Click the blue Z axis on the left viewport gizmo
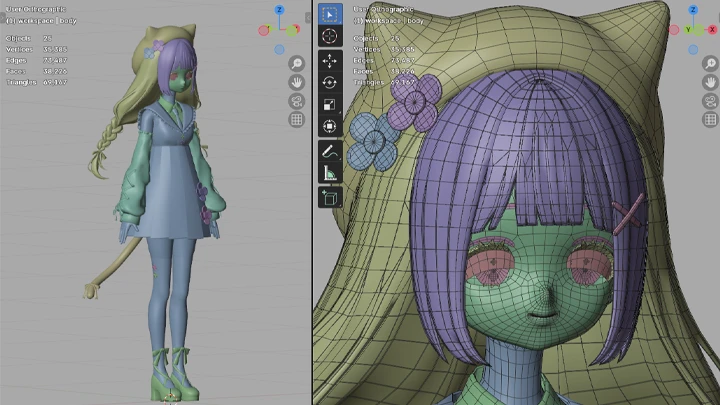Image resolution: width=720 pixels, height=405 pixels. click(278, 11)
